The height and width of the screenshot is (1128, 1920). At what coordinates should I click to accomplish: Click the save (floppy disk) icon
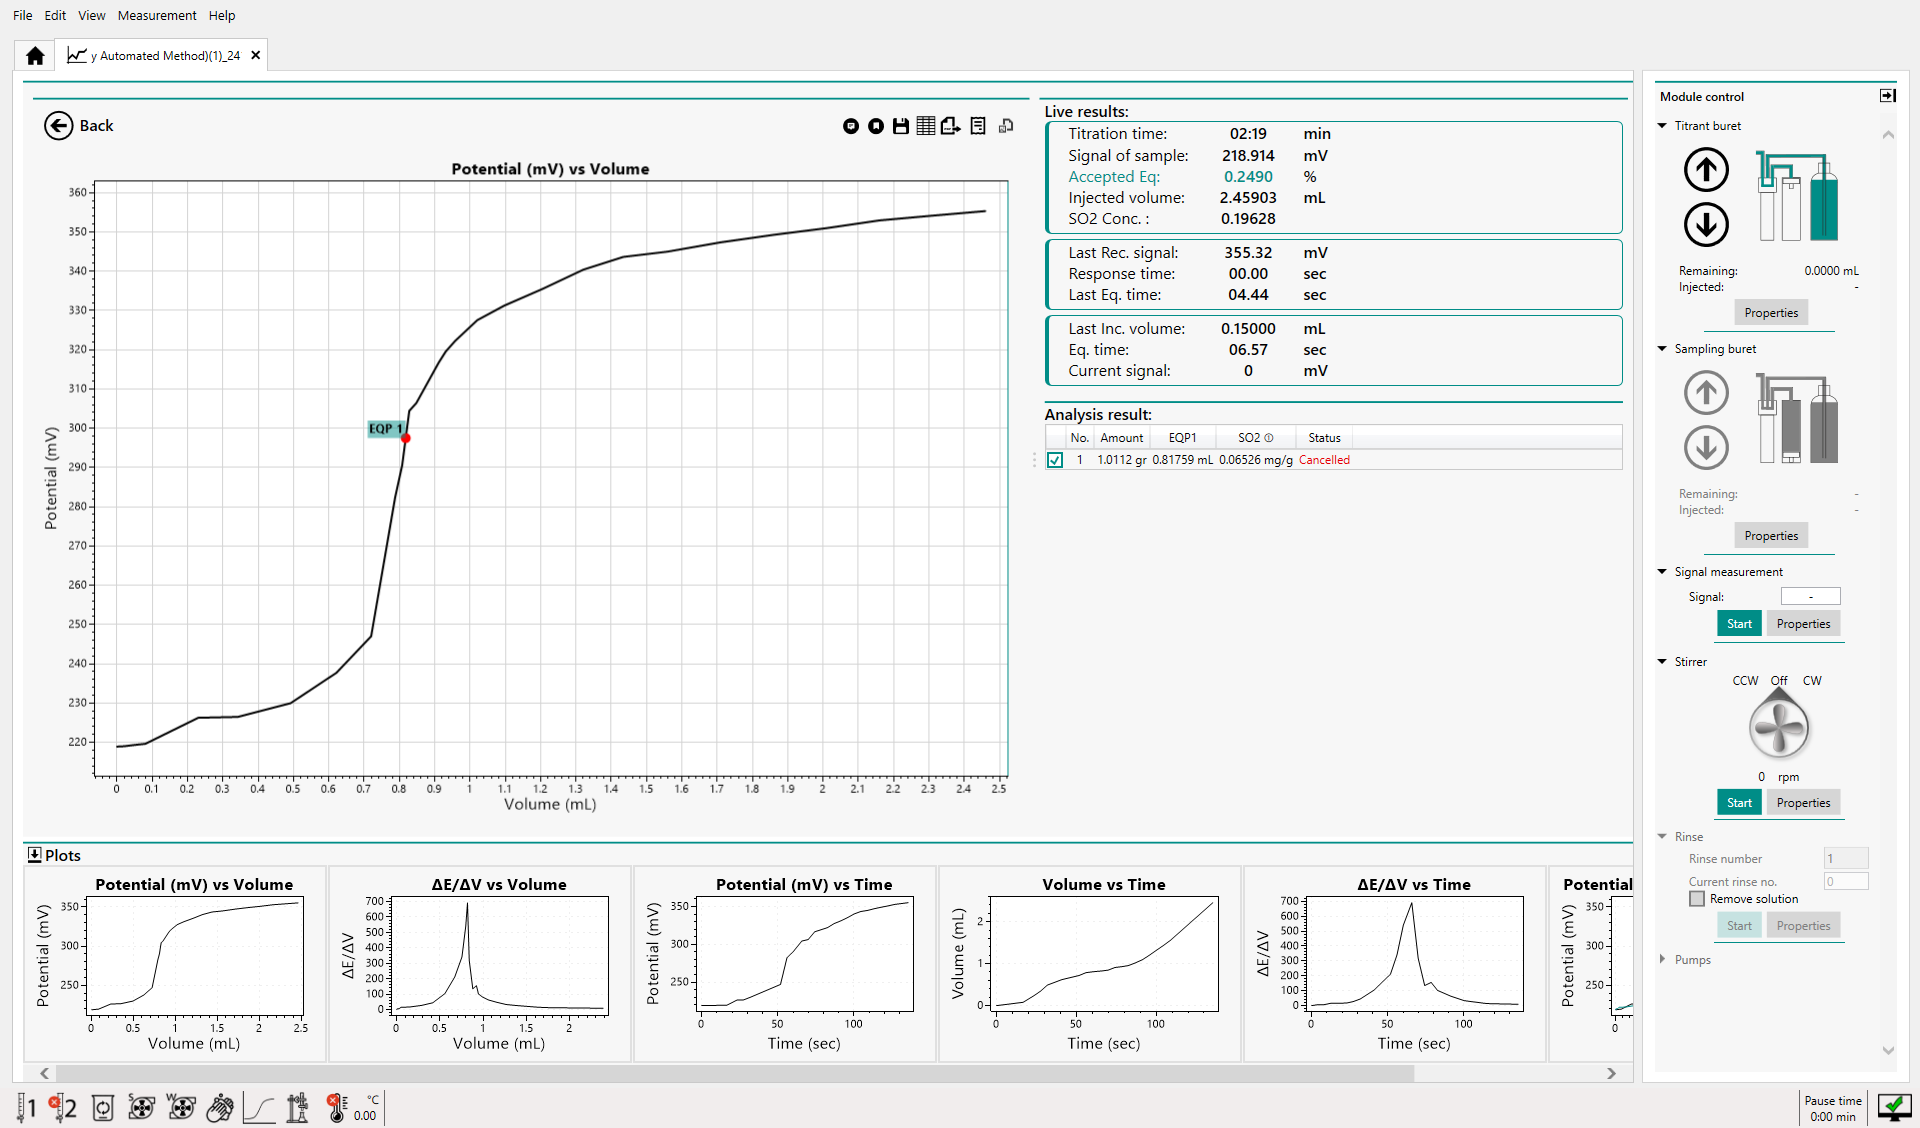tap(901, 126)
